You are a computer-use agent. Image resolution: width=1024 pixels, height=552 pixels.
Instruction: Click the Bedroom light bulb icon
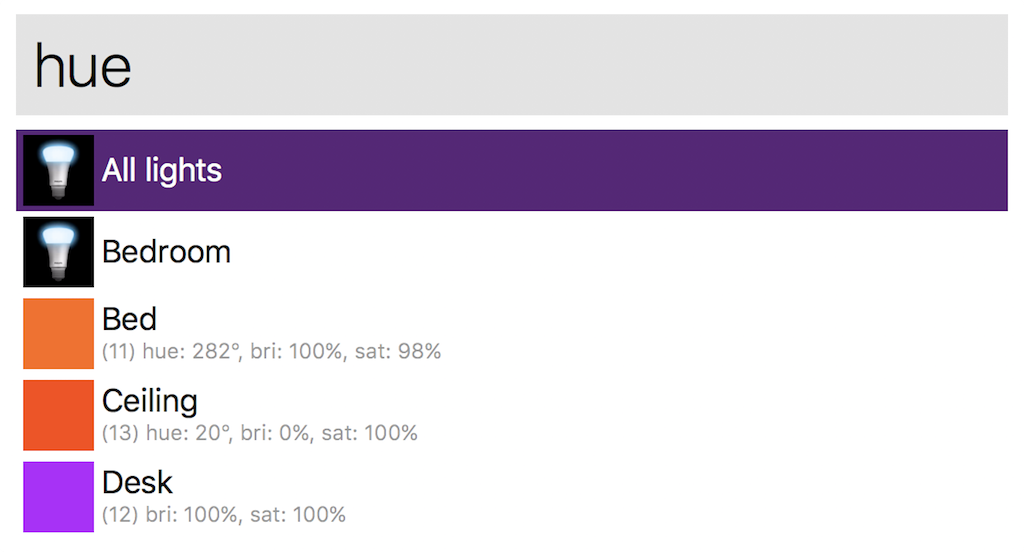59,252
